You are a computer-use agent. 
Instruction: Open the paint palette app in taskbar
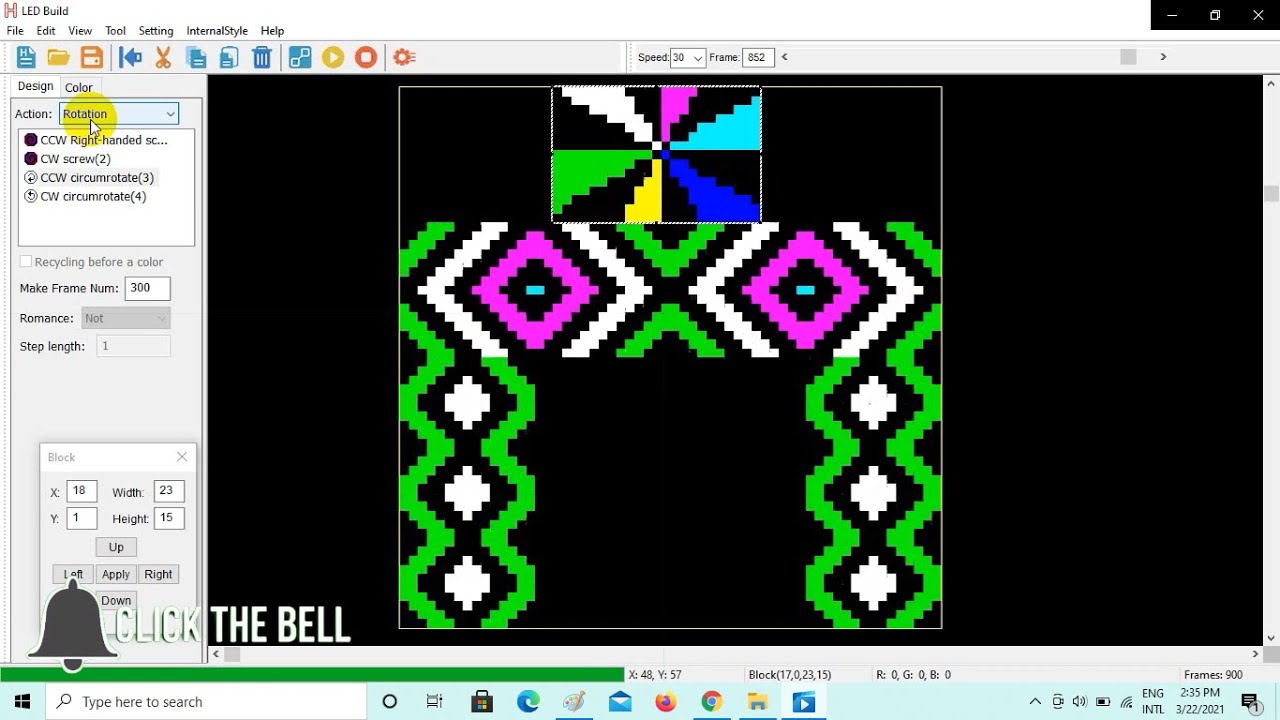point(574,702)
